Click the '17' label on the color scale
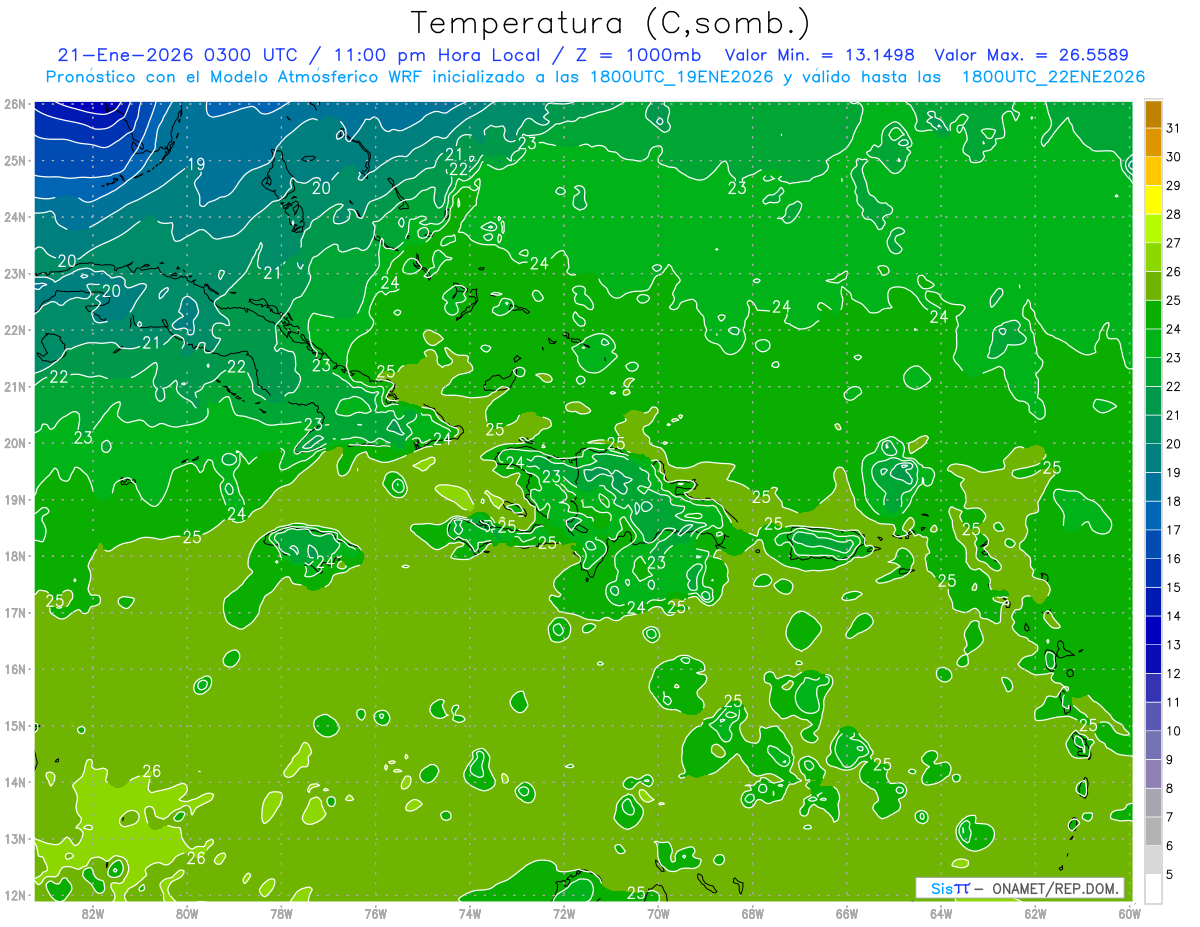 (x=1174, y=530)
